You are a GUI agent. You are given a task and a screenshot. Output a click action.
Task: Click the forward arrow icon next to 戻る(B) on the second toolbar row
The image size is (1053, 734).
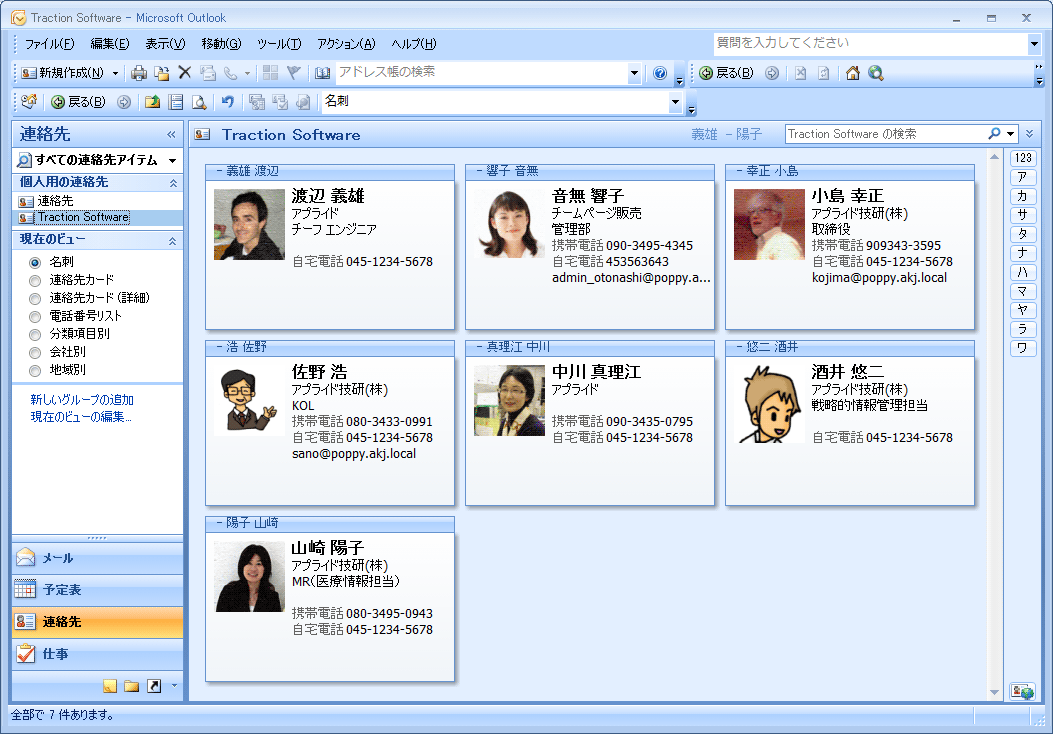coord(124,101)
